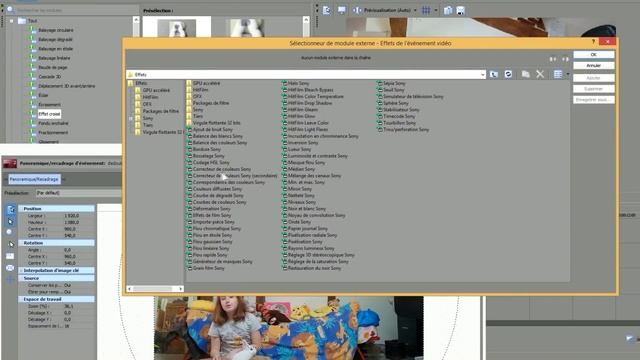
Task: Select the GPU accéléré folder in dialog tree
Action: coord(156,90)
